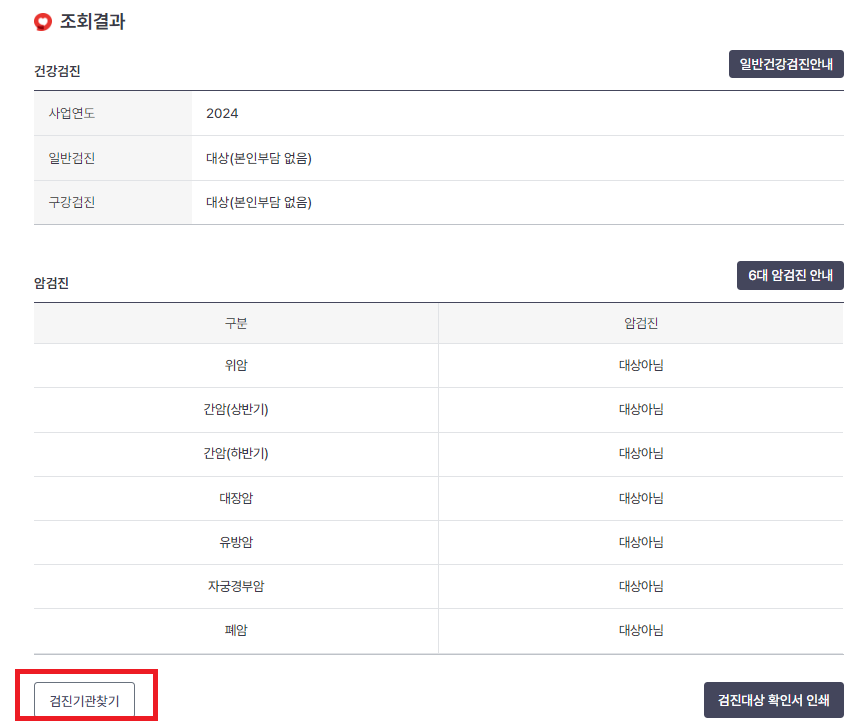
Task: Click the 검진기관찾기 button
Action: [x=85, y=700]
